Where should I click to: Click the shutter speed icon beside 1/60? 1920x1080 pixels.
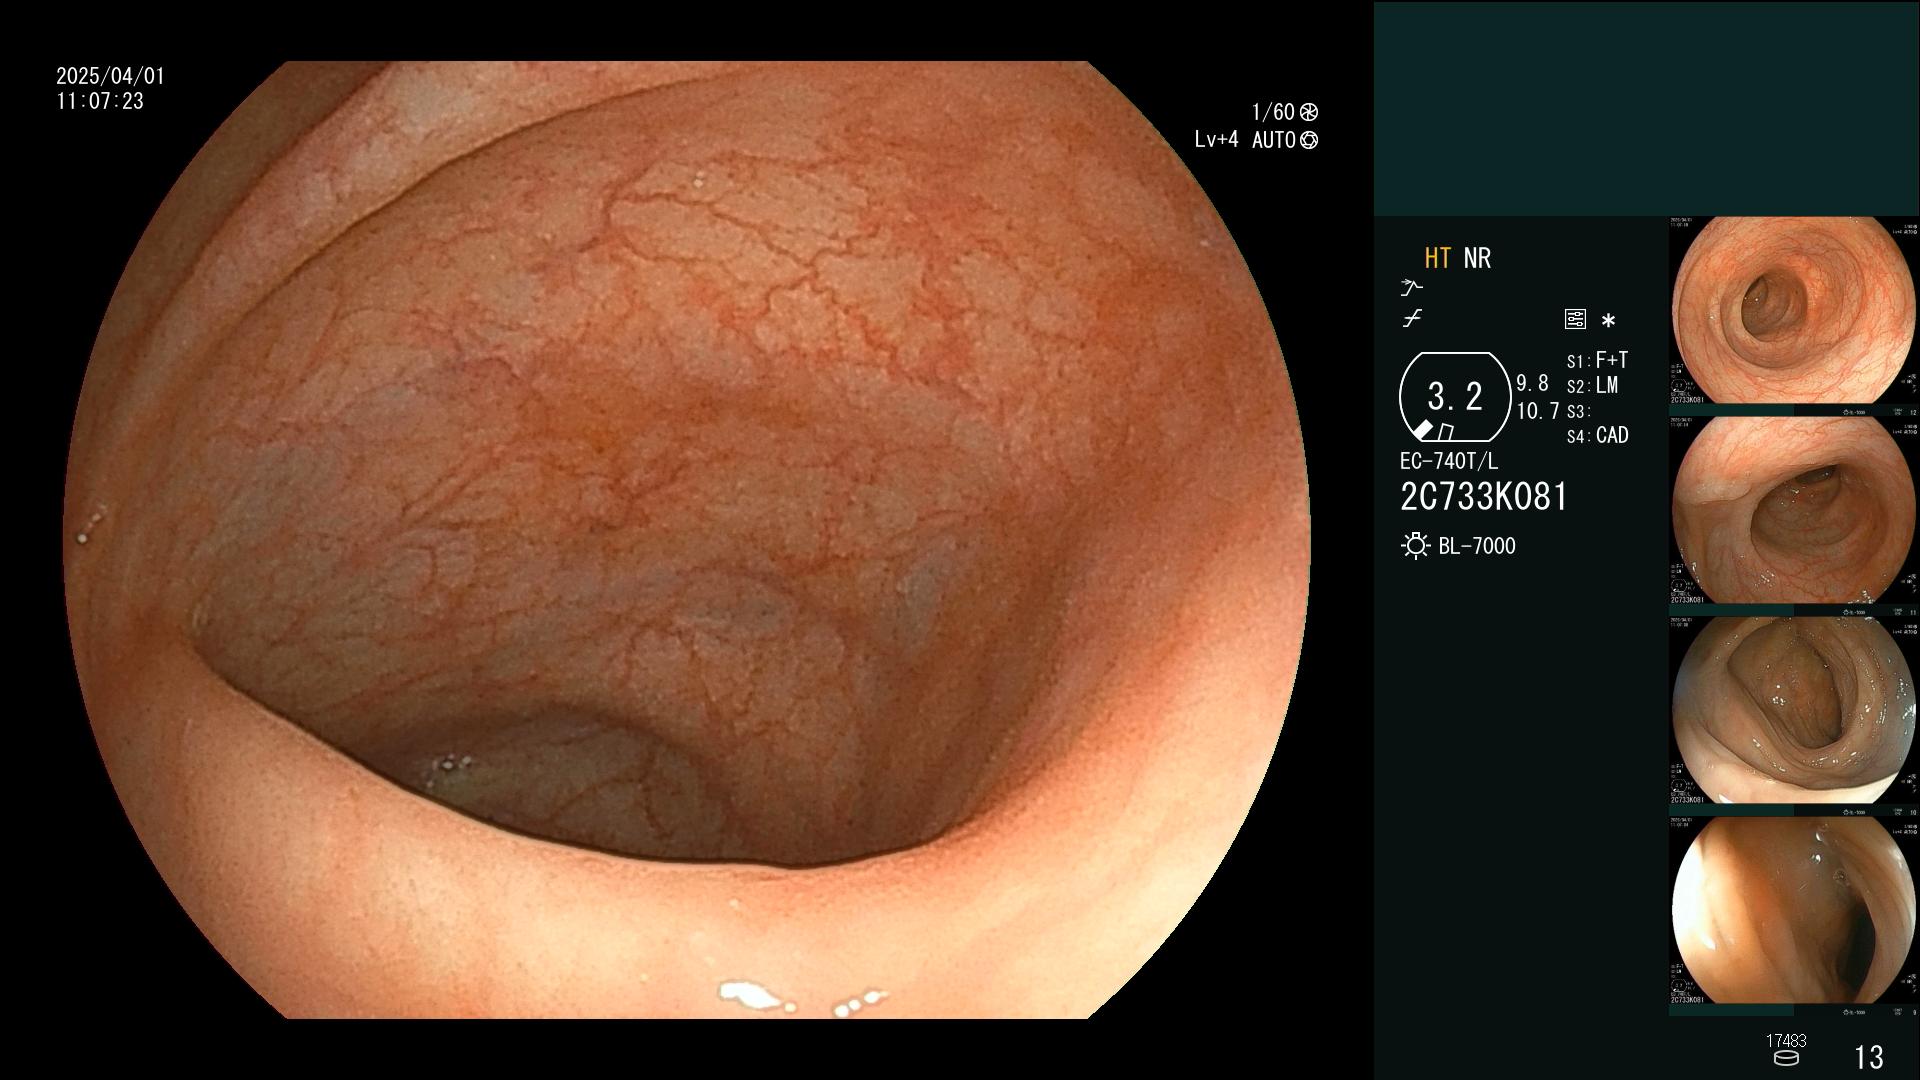pos(1308,112)
